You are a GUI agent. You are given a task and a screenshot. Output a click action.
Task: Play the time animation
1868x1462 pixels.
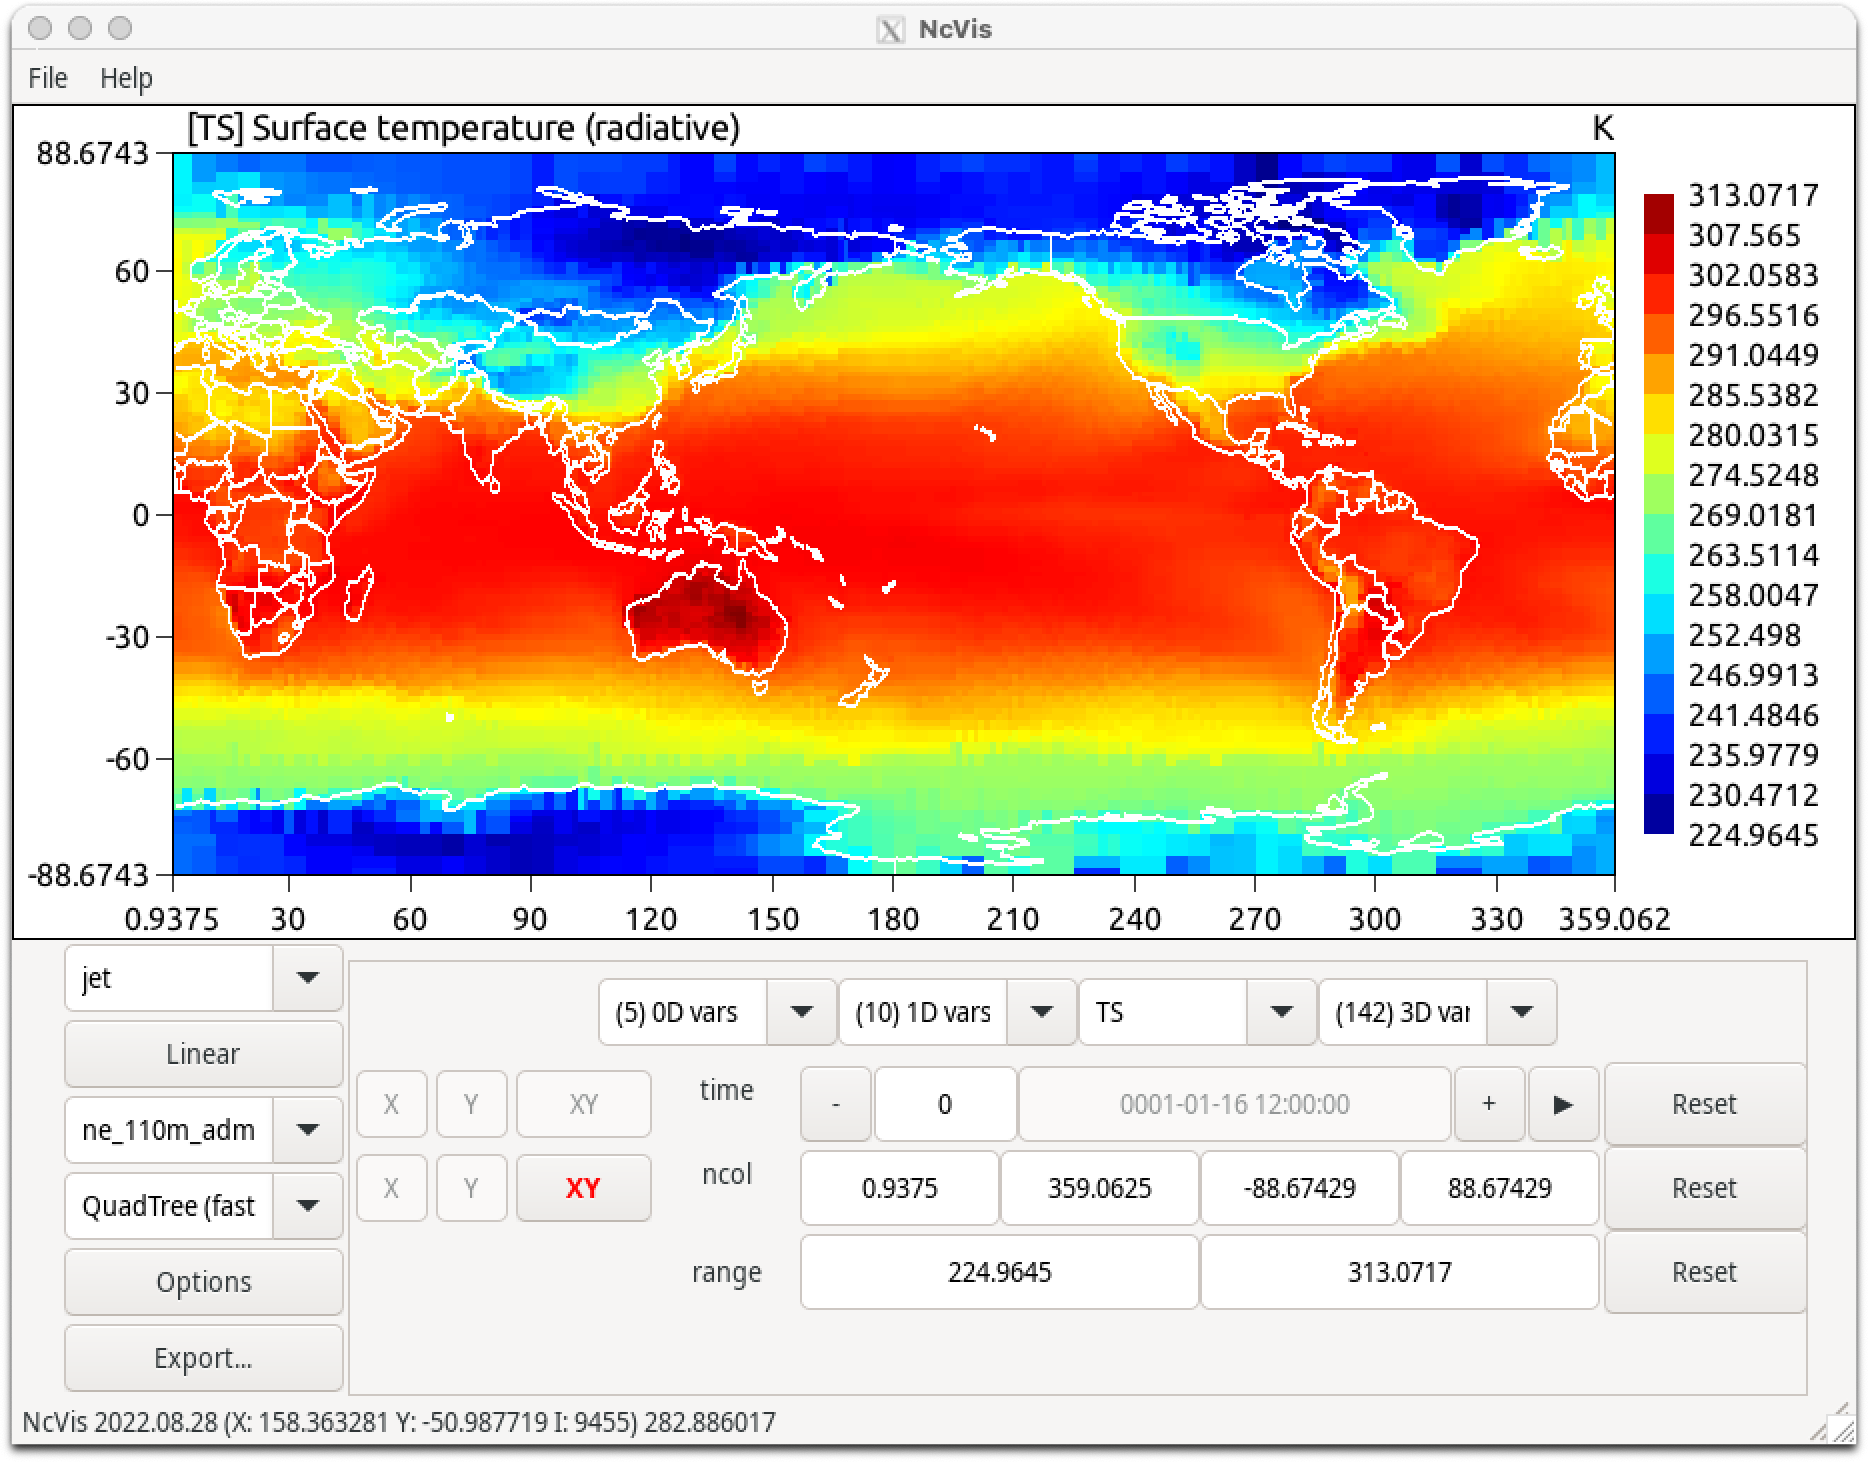[x=1563, y=1104]
